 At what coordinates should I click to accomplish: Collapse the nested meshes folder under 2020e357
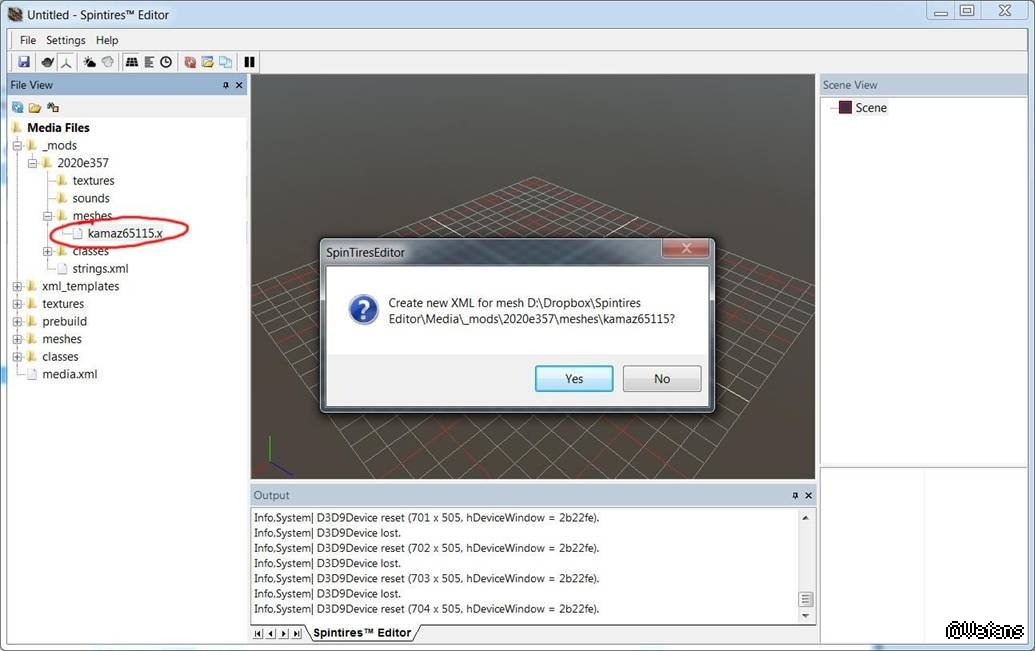pos(48,216)
